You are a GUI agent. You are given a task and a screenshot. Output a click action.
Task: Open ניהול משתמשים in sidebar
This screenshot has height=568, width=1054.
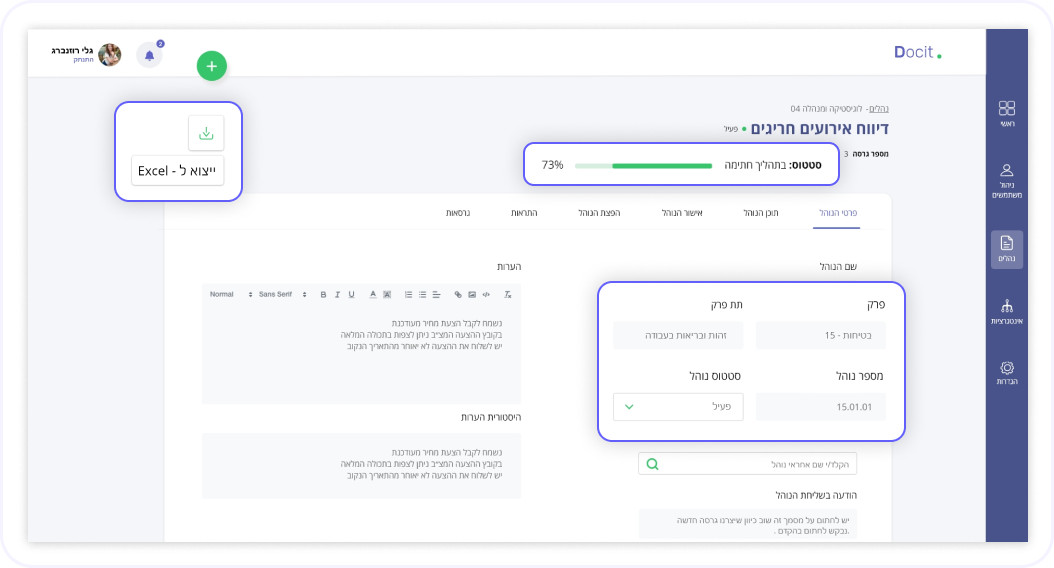pos(1006,180)
